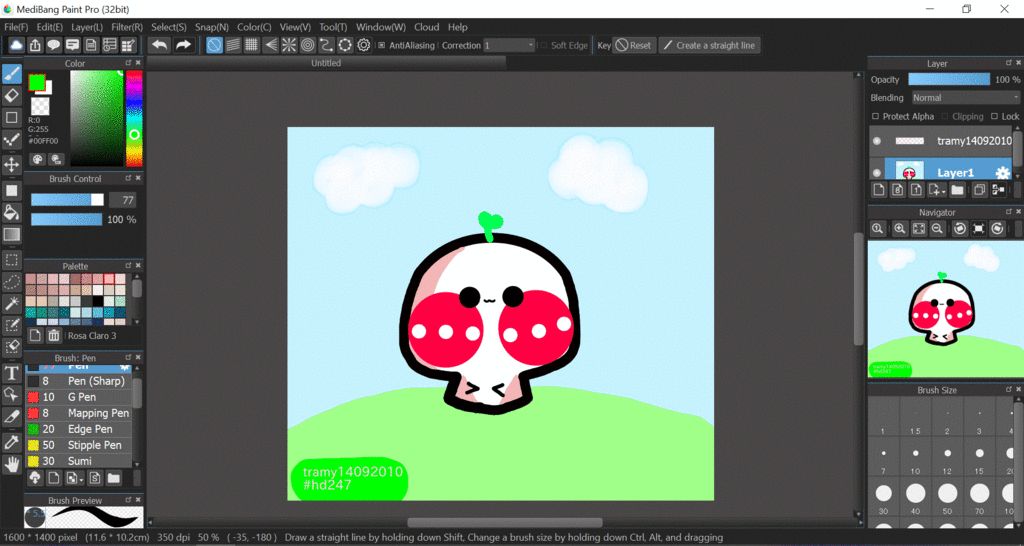Turn off snap in the toolbar
Viewport: 1024px width, 546px height.
[214, 45]
